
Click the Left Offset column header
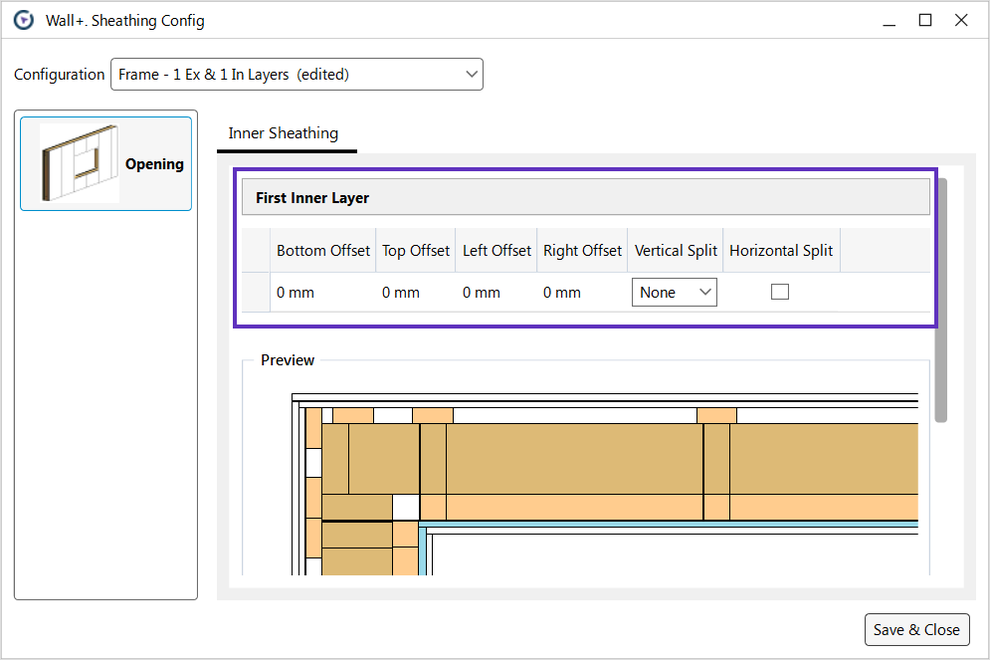pyautogui.click(x=496, y=251)
